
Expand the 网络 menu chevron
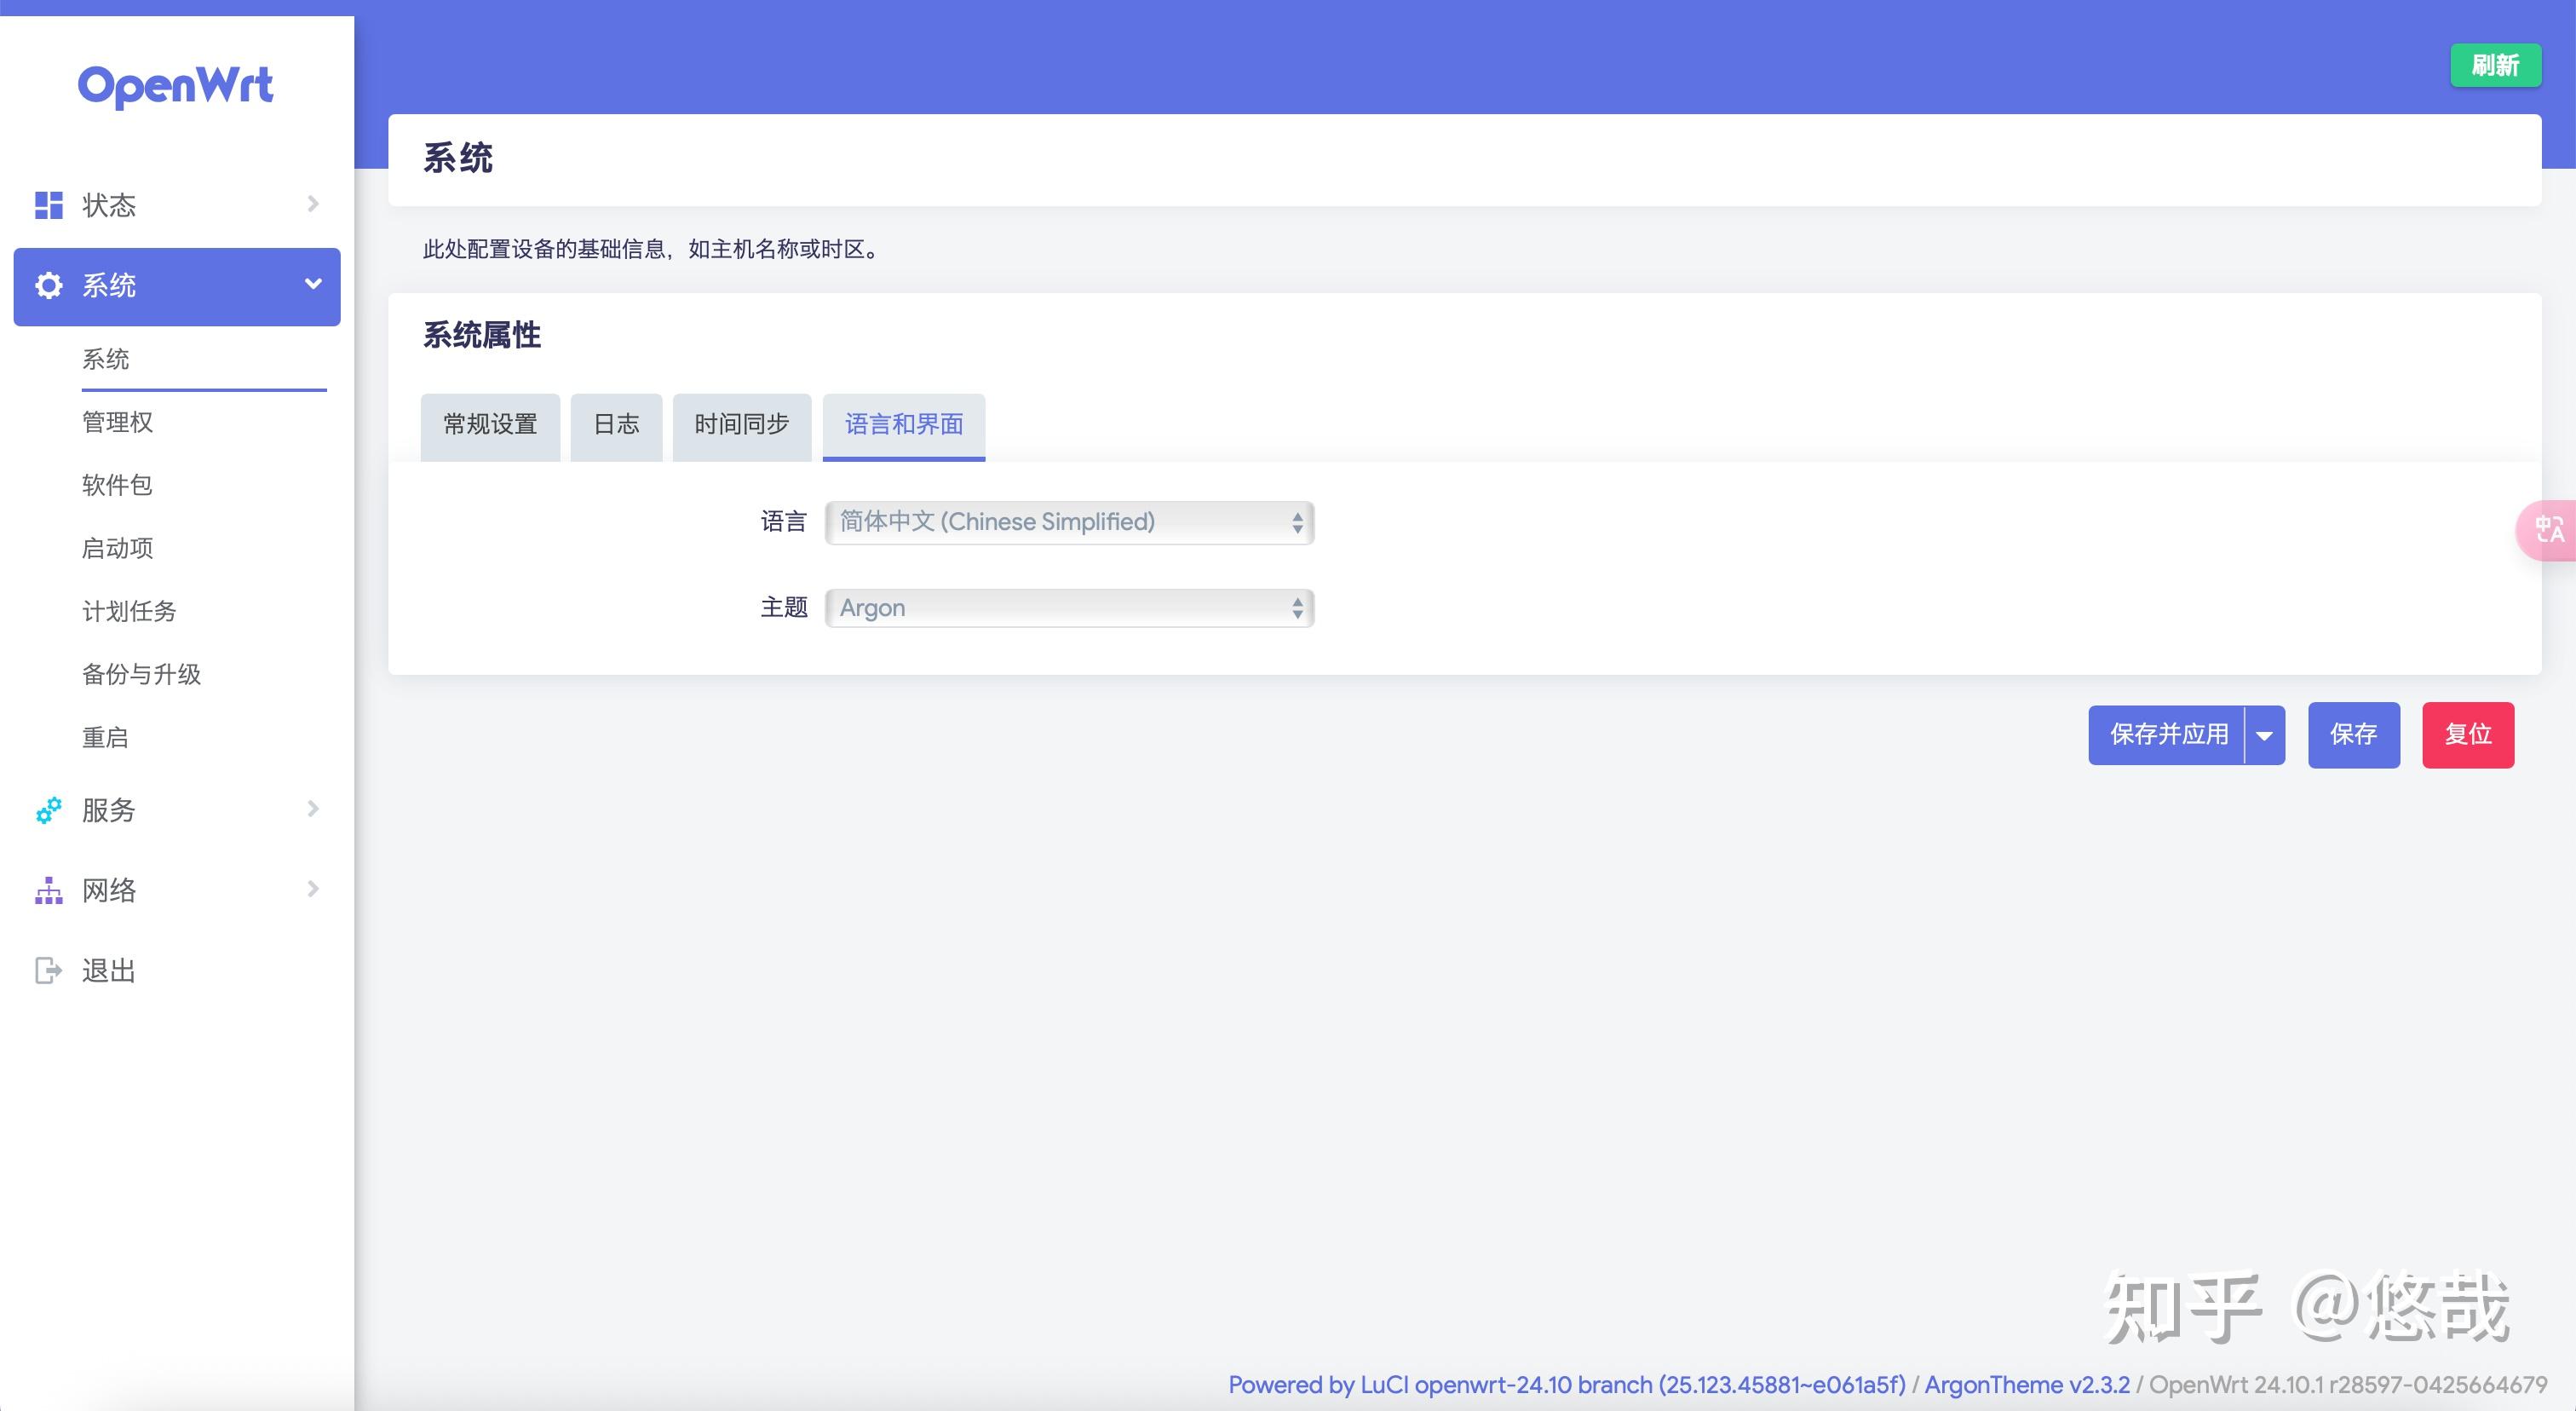(313, 890)
